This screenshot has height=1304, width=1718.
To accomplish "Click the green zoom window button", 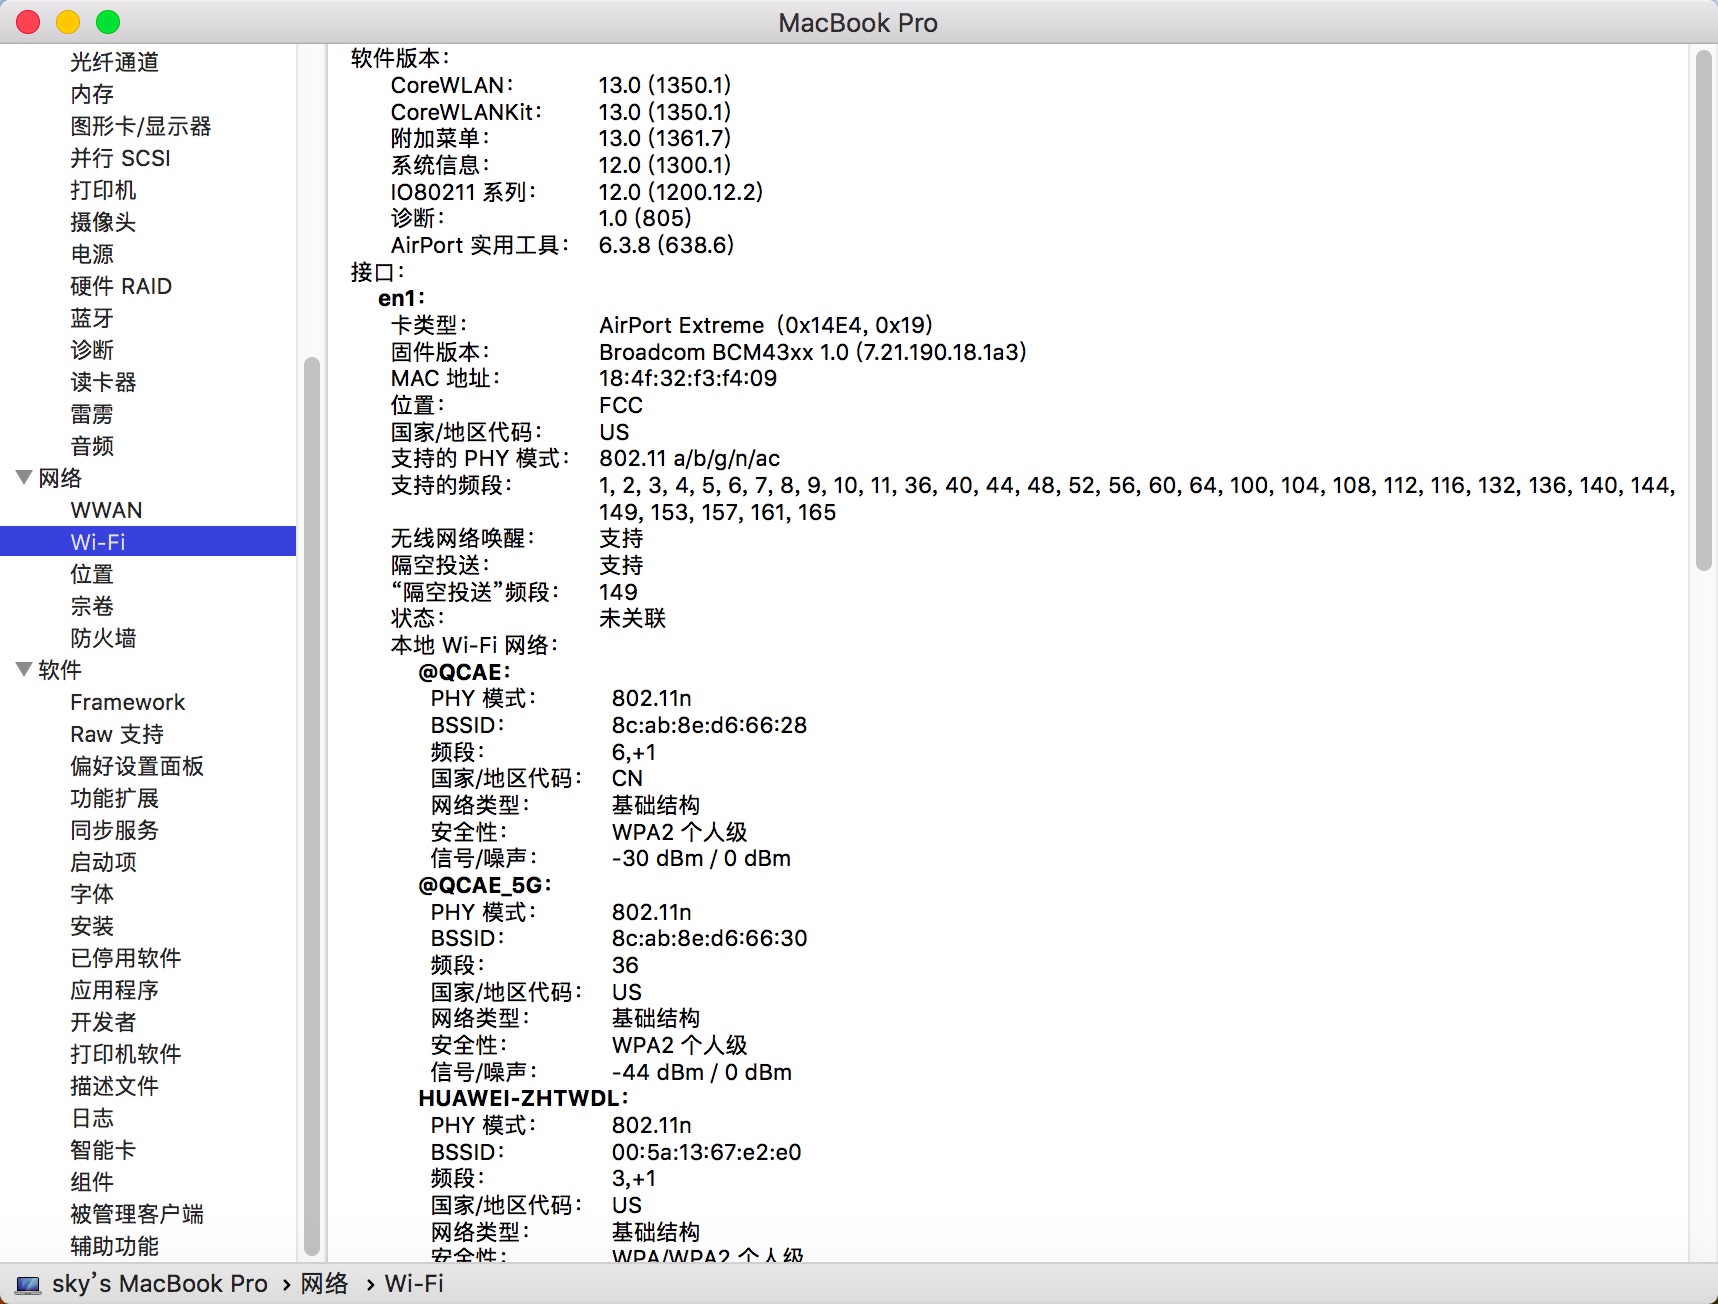I will point(108,22).
